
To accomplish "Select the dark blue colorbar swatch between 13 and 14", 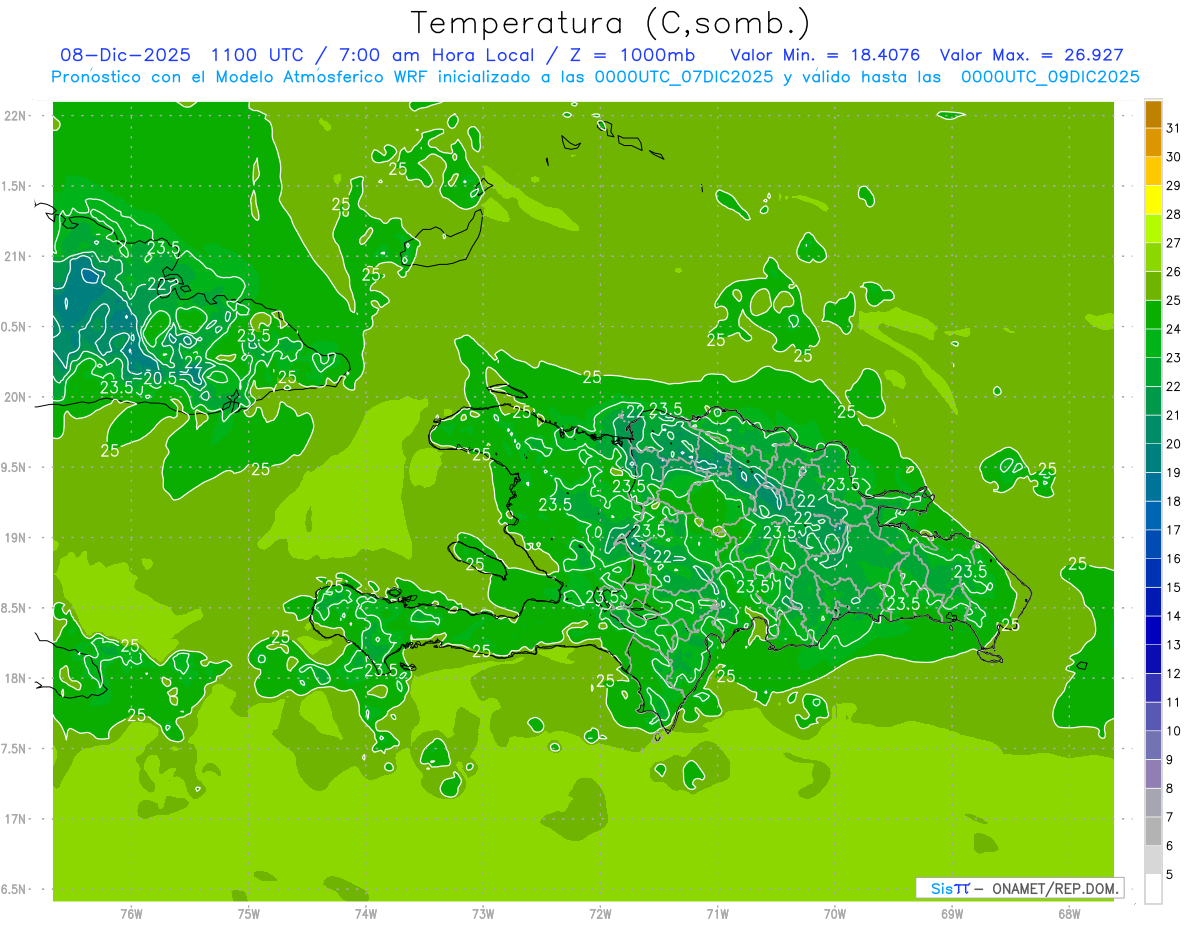I will tap(1153, 630).
